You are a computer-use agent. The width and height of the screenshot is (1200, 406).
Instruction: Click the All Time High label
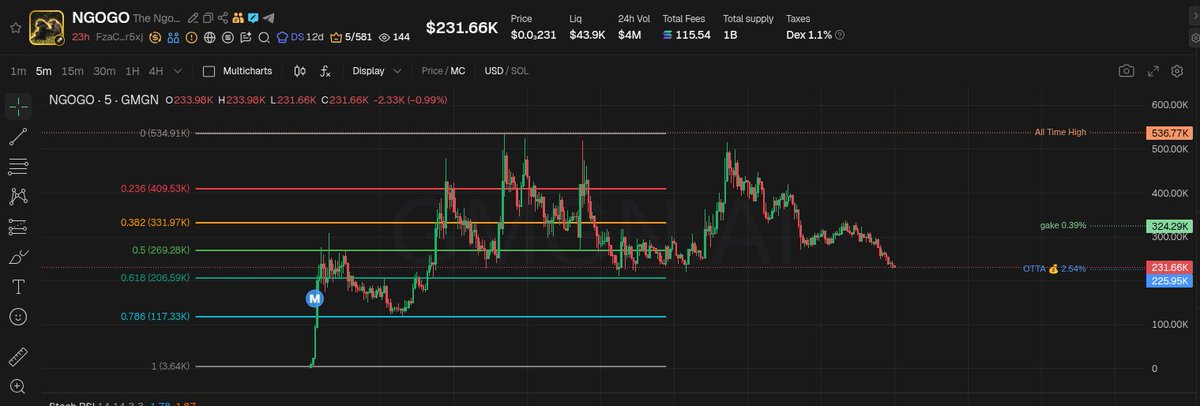click(1060, 132)
